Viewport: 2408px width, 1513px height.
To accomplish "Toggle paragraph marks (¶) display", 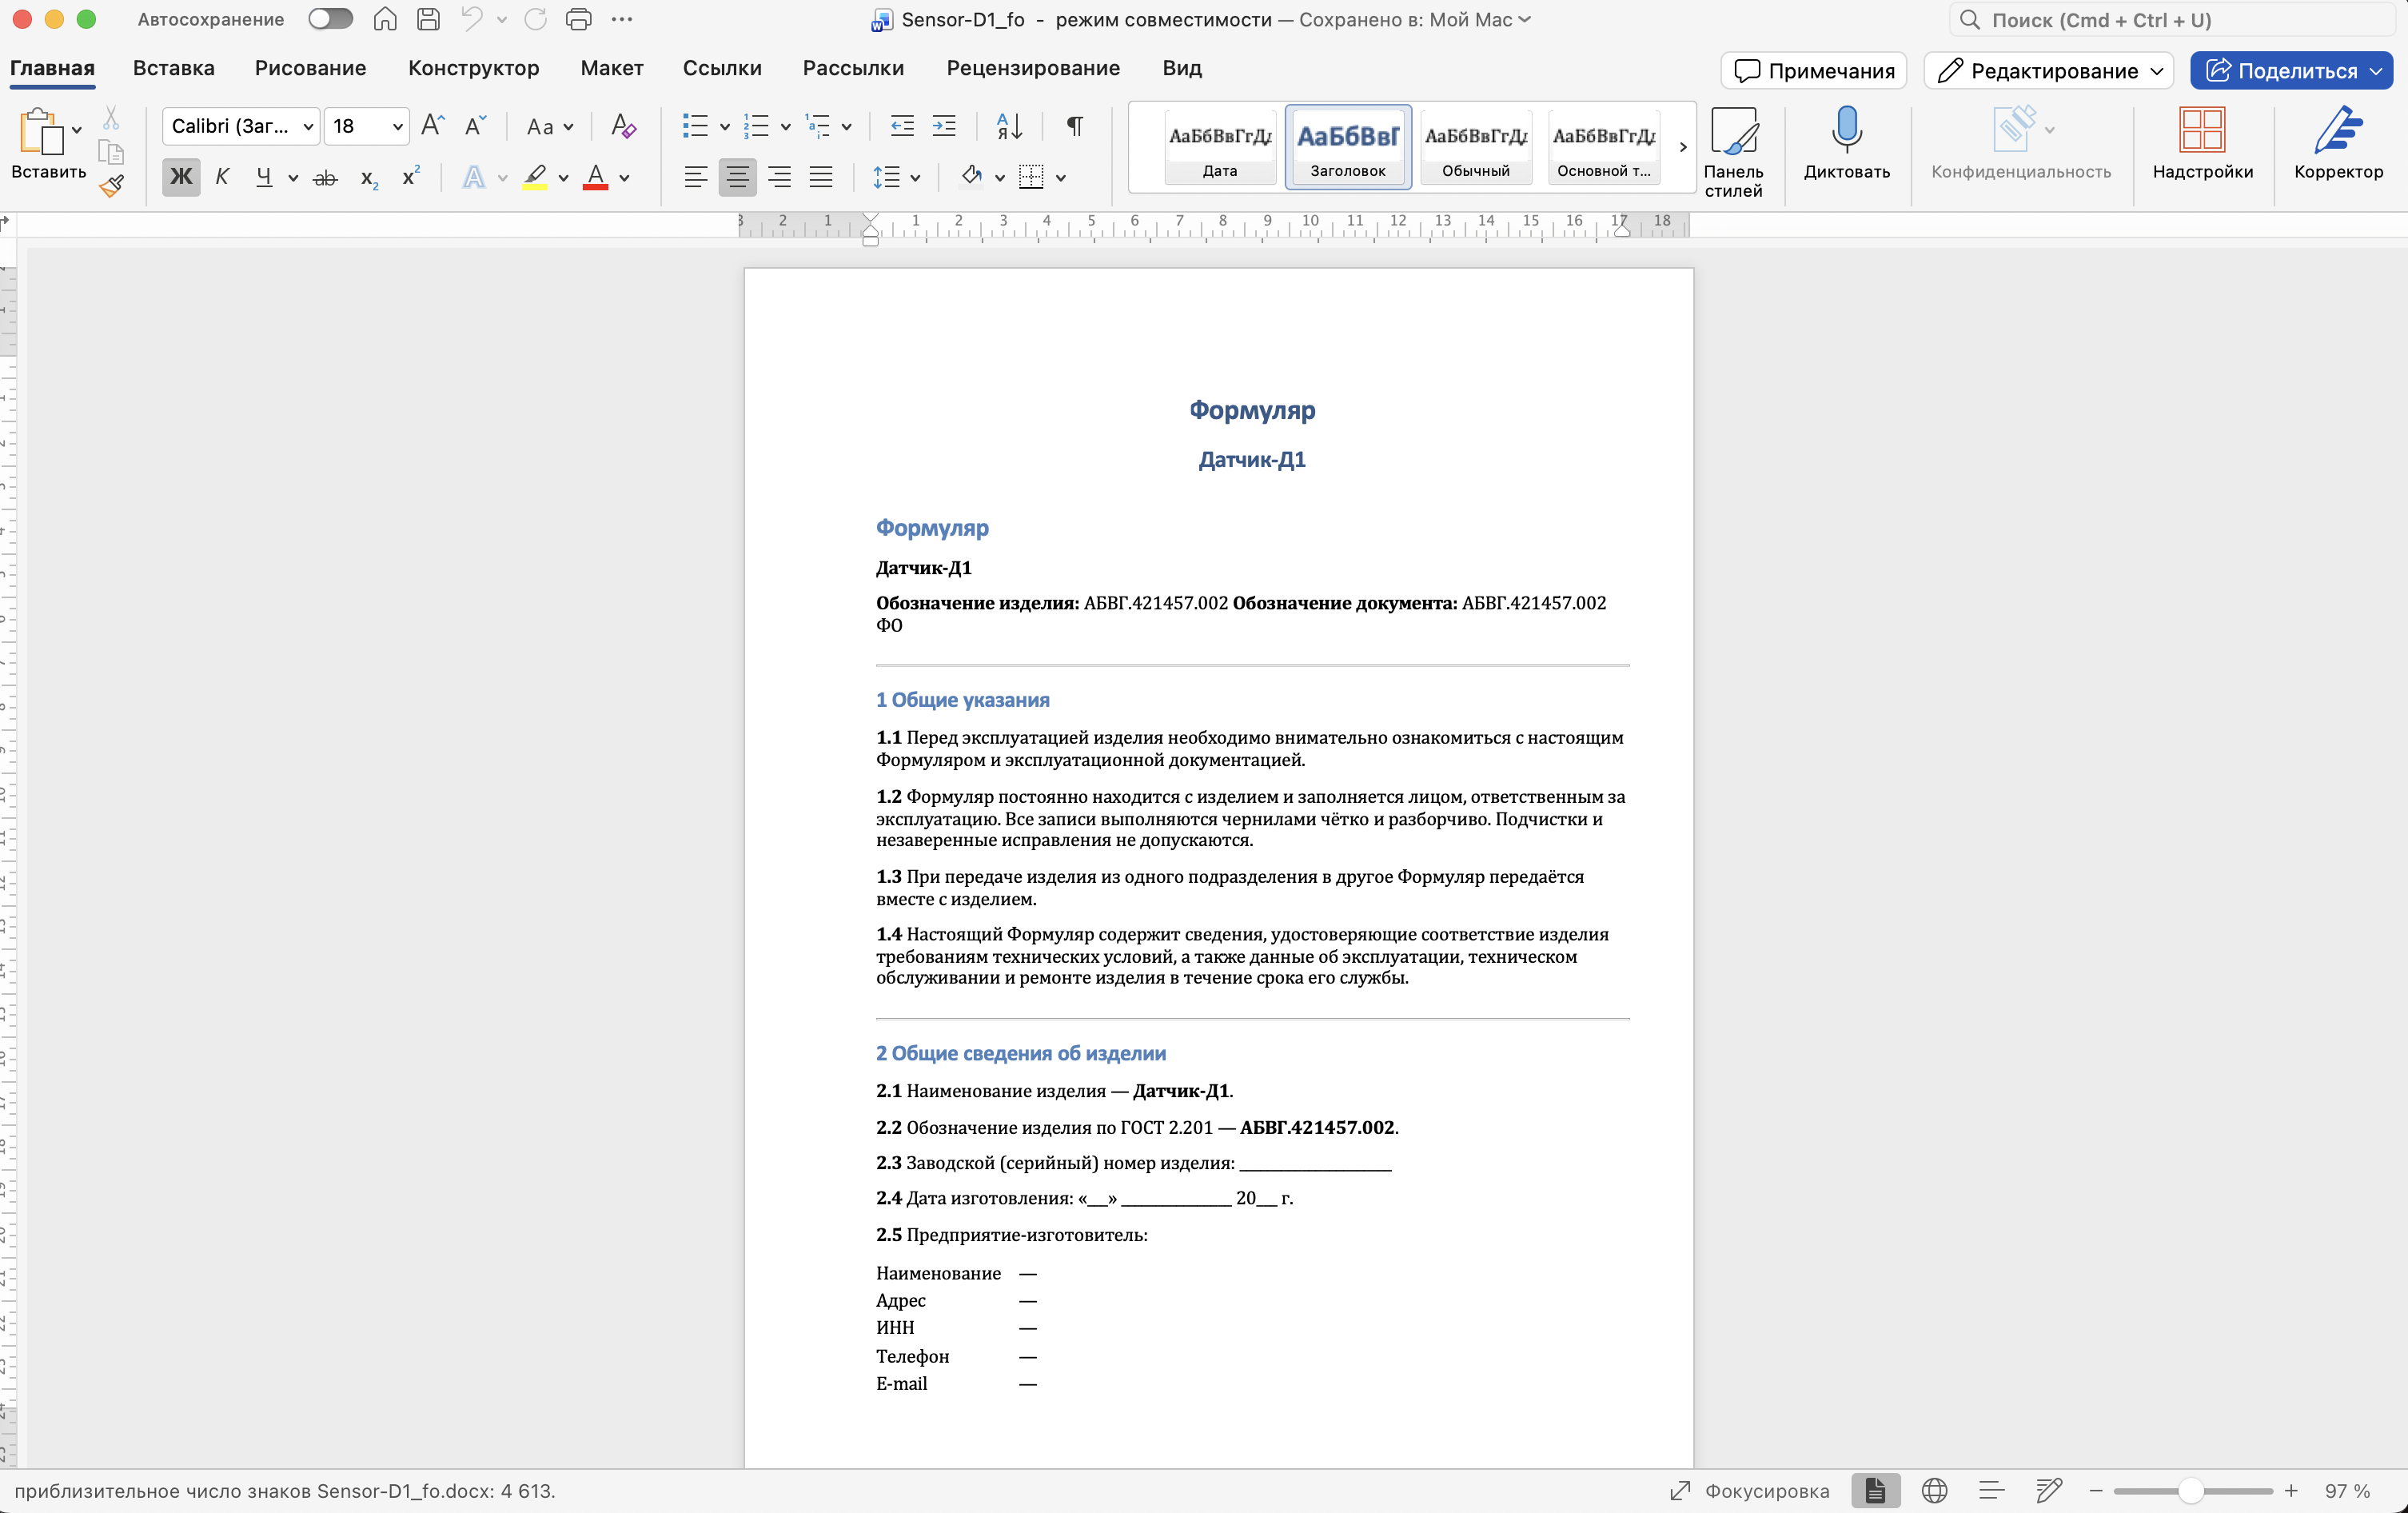I will coord(1074,126).
